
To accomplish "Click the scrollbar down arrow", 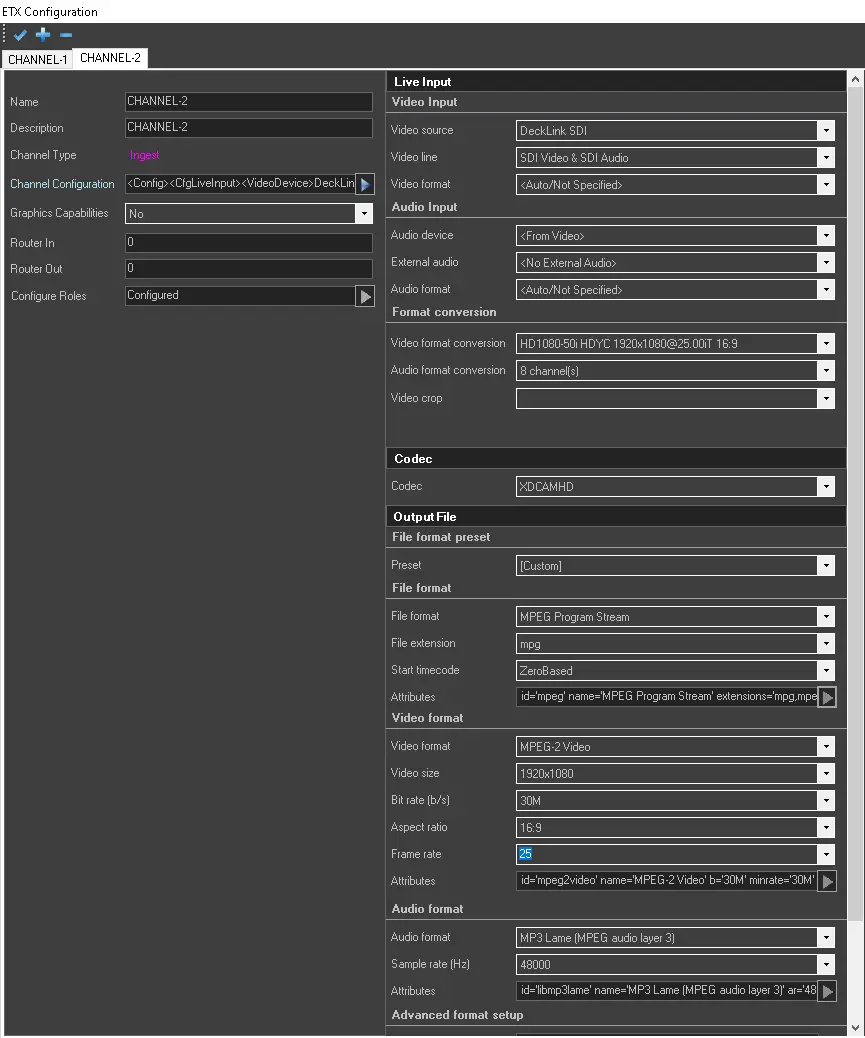I will click(x=856, y=1028).
